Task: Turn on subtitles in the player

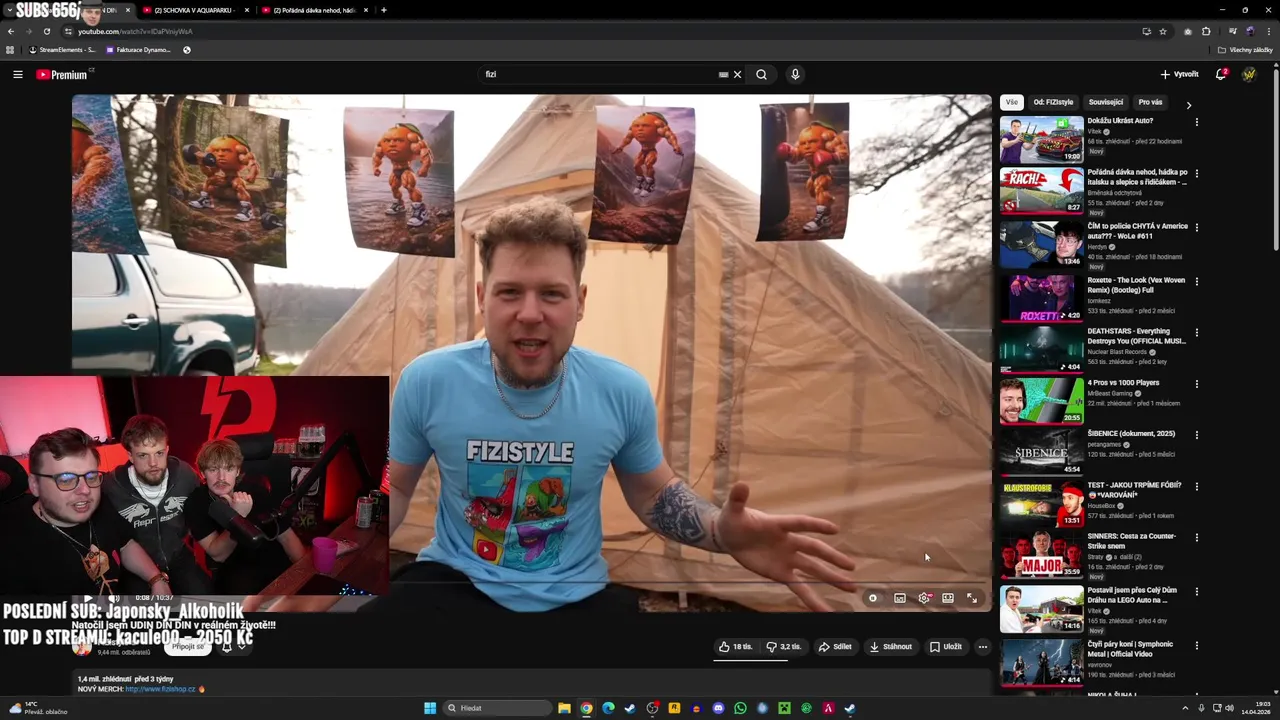Action: (900, 598)
